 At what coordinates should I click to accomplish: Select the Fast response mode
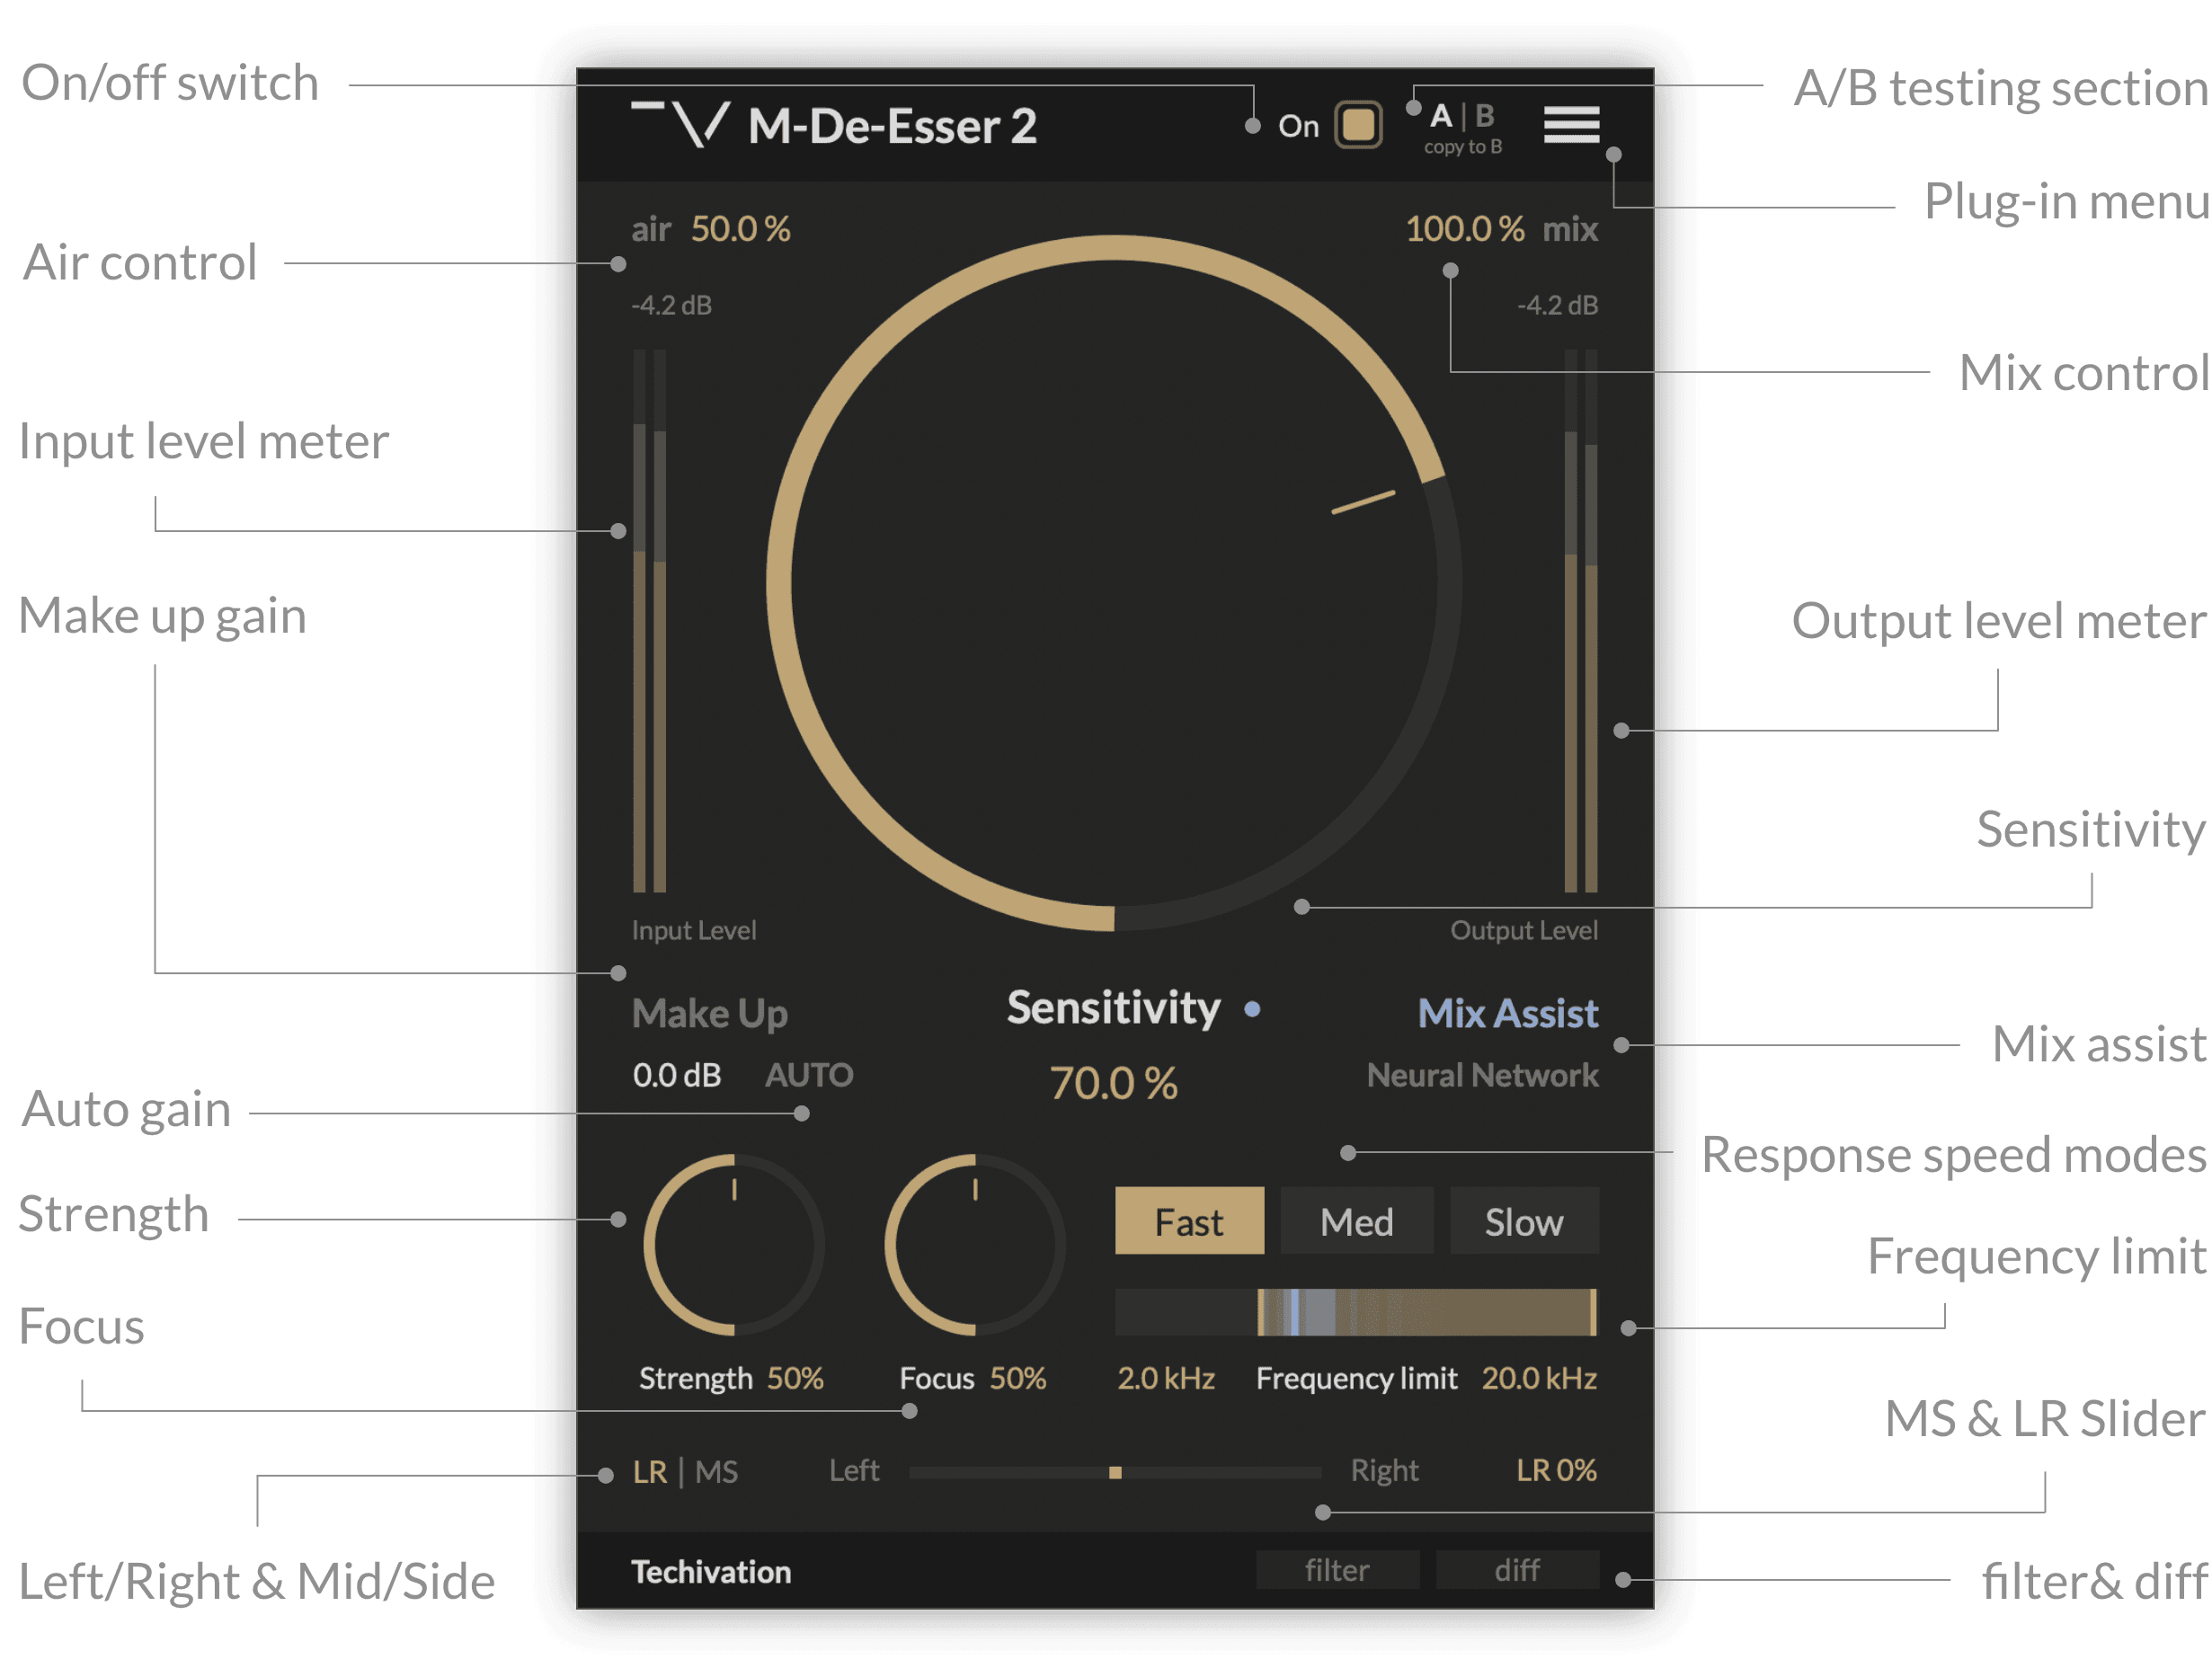click(x=1189, y=1221)
